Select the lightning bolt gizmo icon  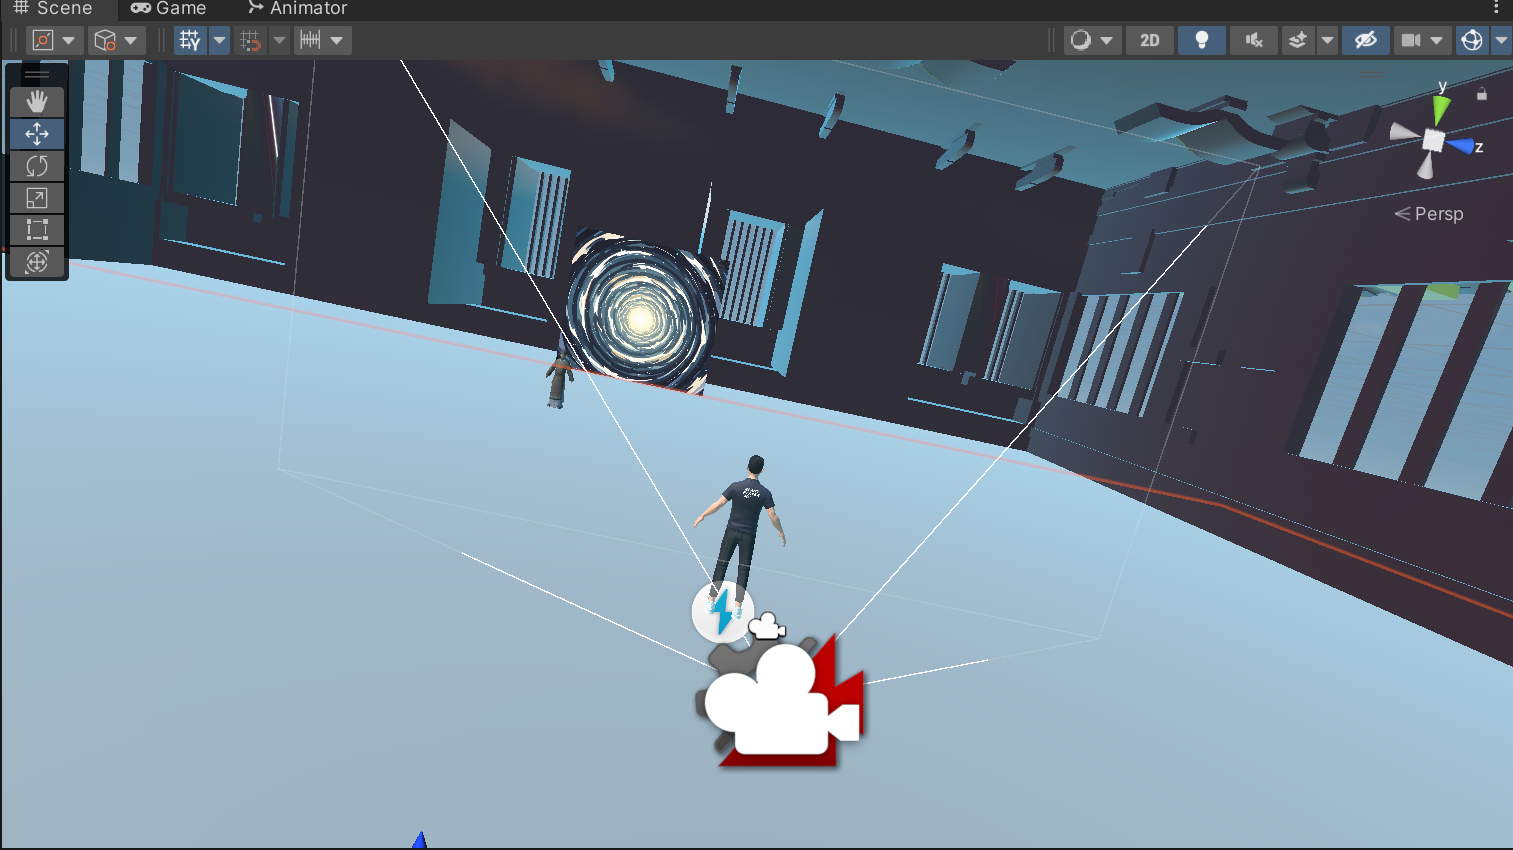[722, 612]
